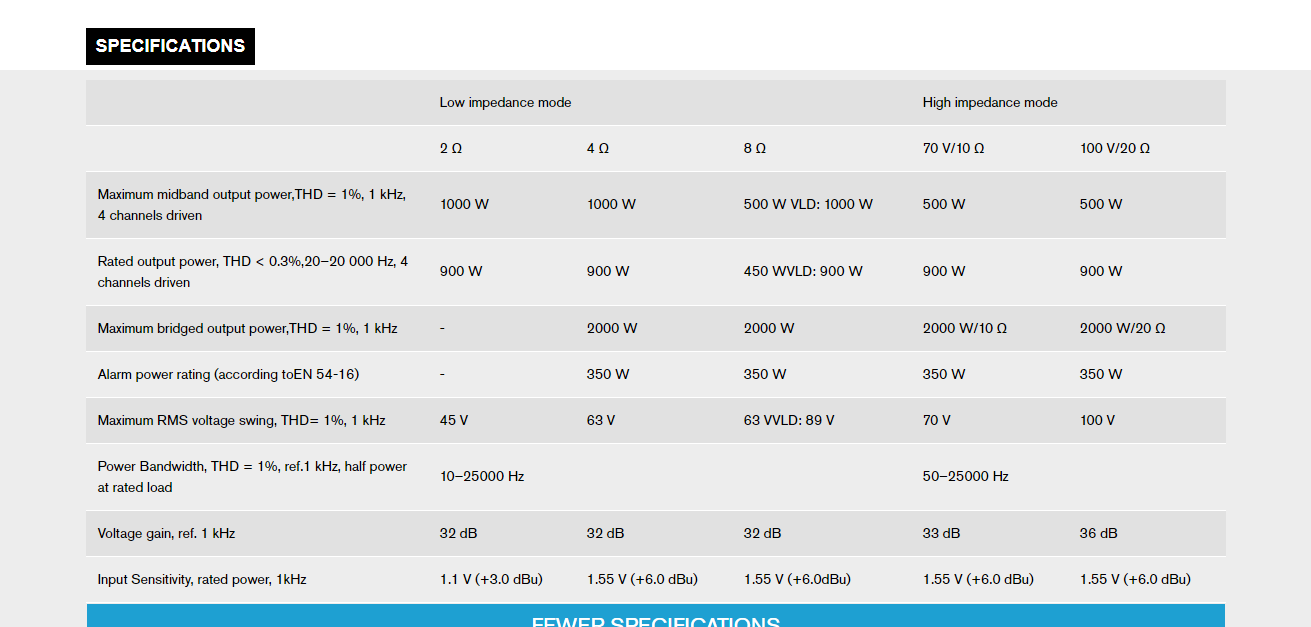Select 350 W alarm rating under 4 Ω
This screenshot has width=1311, height=627.
pos(608,375)
